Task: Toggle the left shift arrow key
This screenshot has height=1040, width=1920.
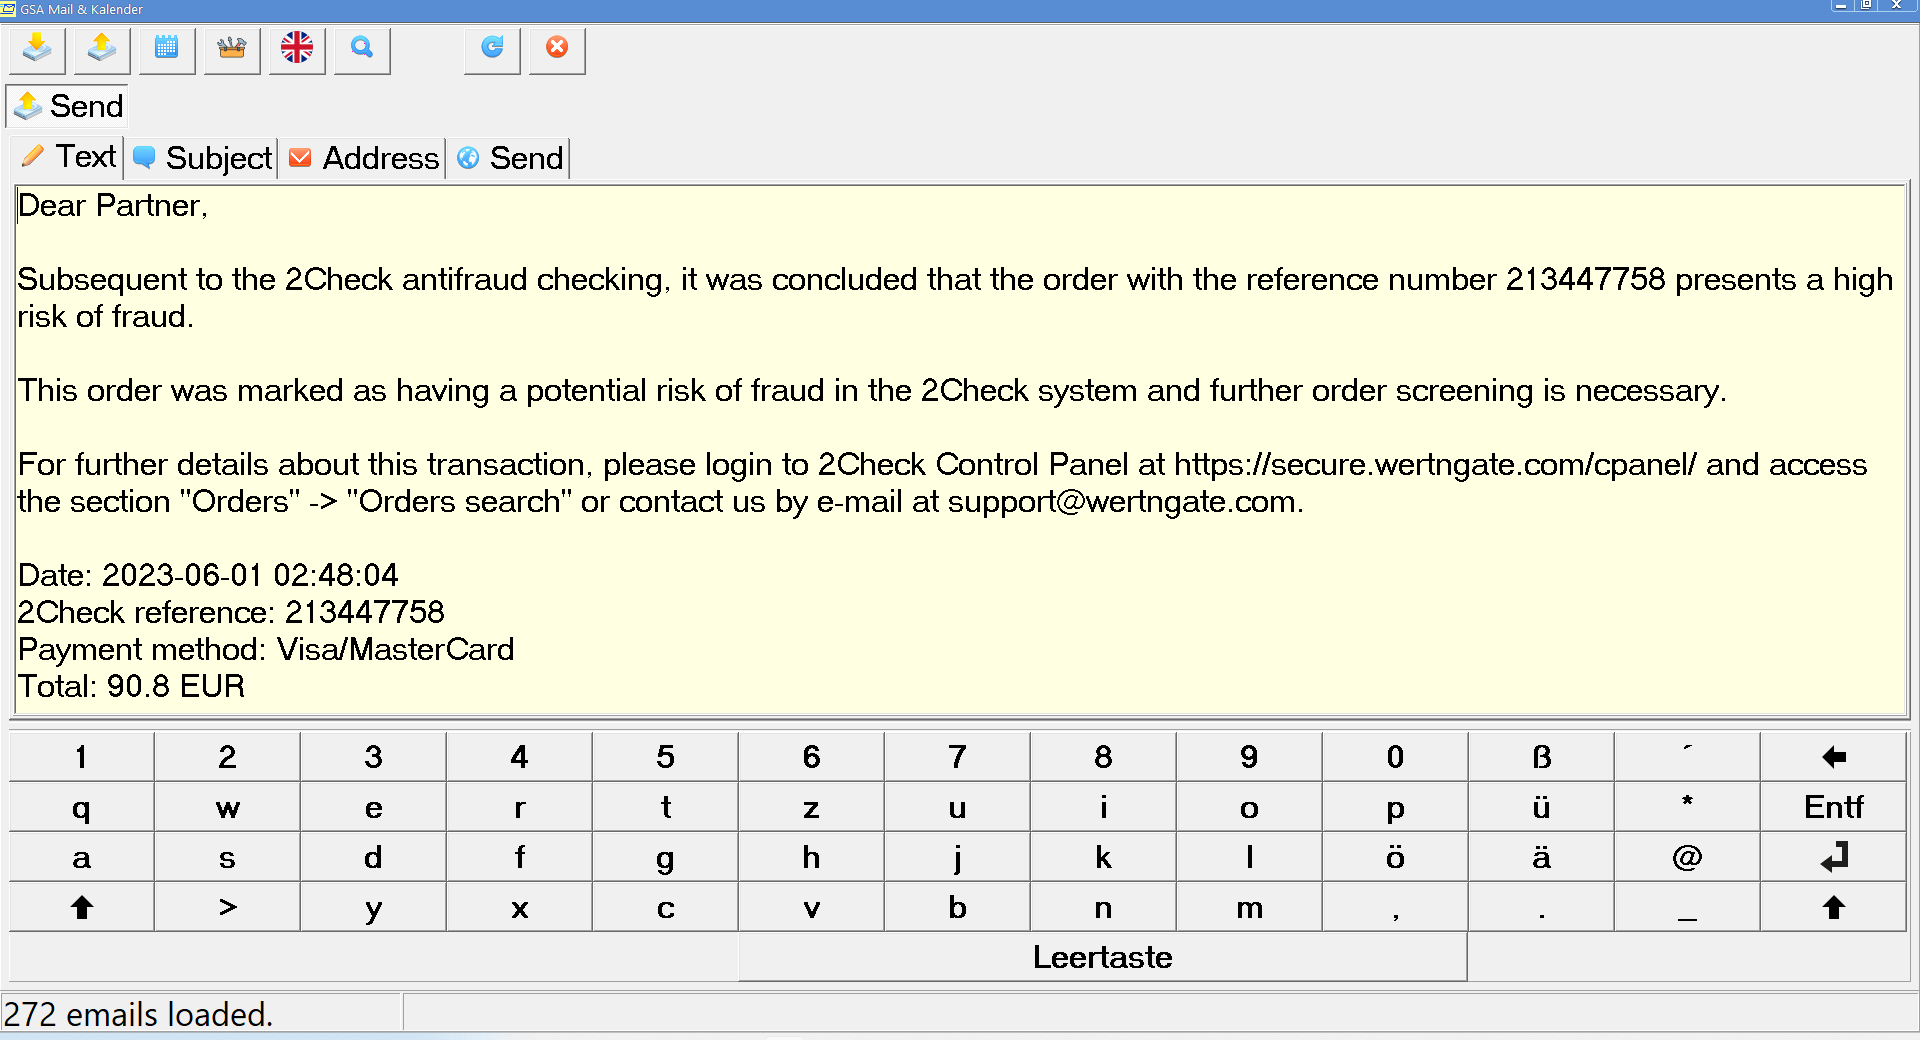Action: [x=82, y=908]
